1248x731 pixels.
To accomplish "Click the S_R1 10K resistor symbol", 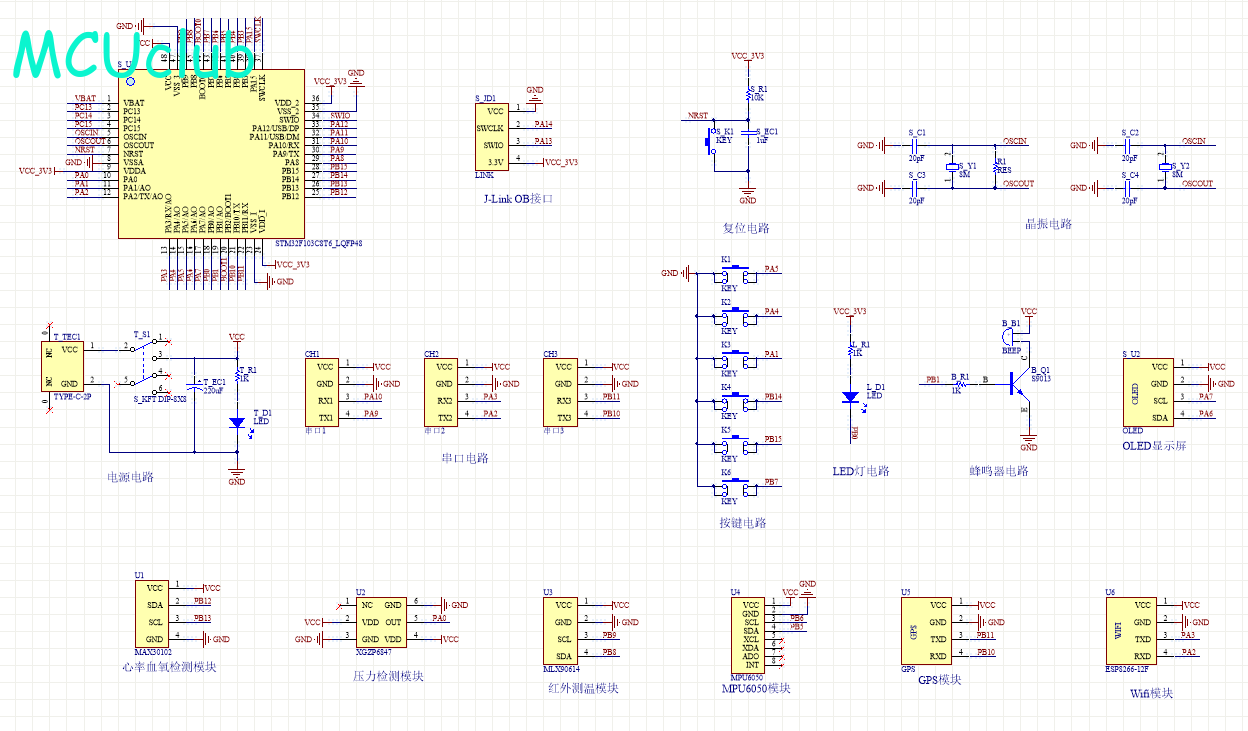I will coord(748,94).
